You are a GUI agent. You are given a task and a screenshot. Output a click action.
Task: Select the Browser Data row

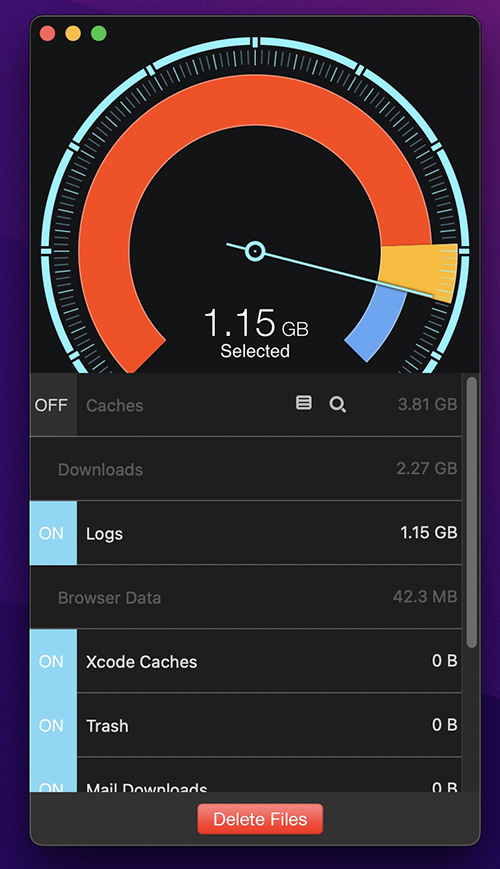click(246, 597)
